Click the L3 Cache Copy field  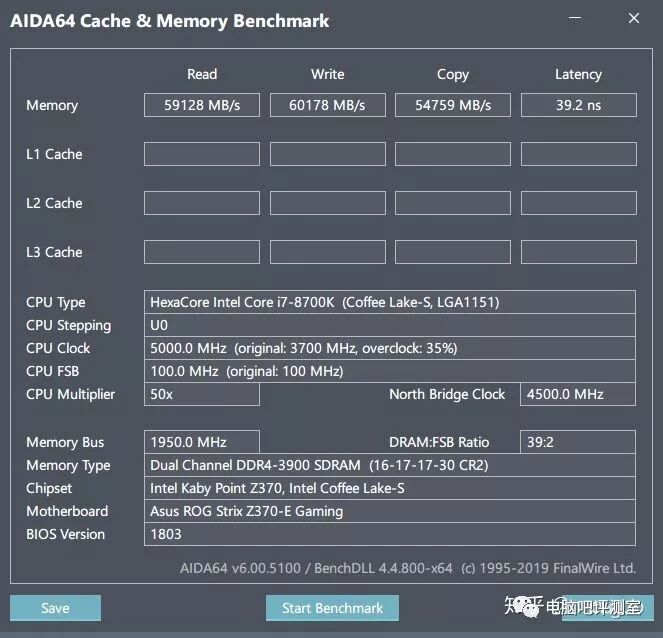click(x=453, y=252)
